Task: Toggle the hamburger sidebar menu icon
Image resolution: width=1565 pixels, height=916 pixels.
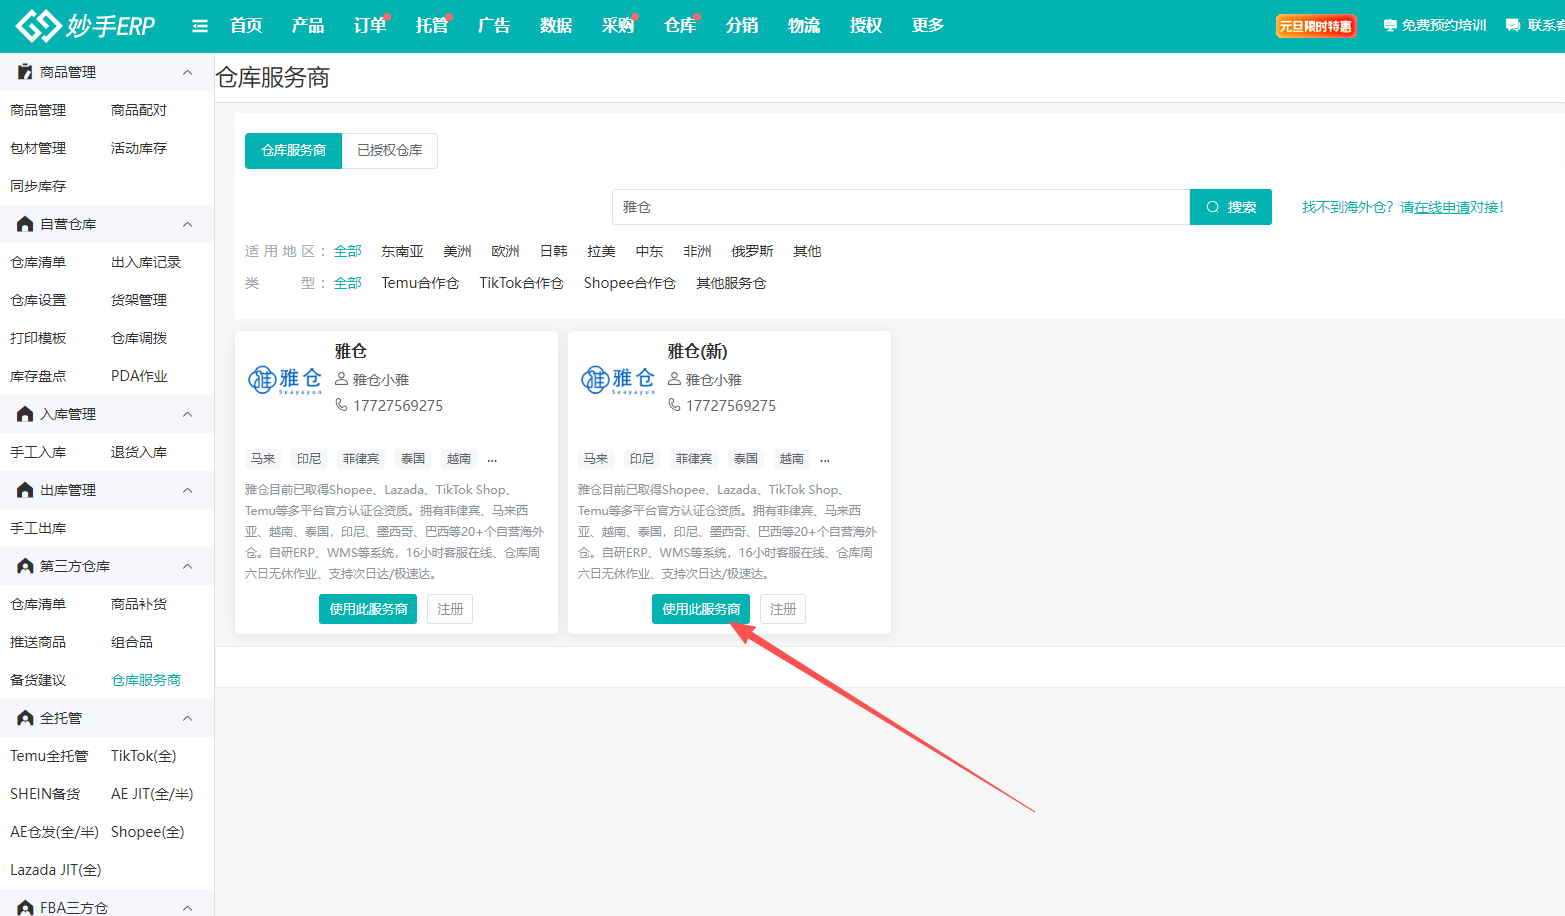Action: point(200,26)
